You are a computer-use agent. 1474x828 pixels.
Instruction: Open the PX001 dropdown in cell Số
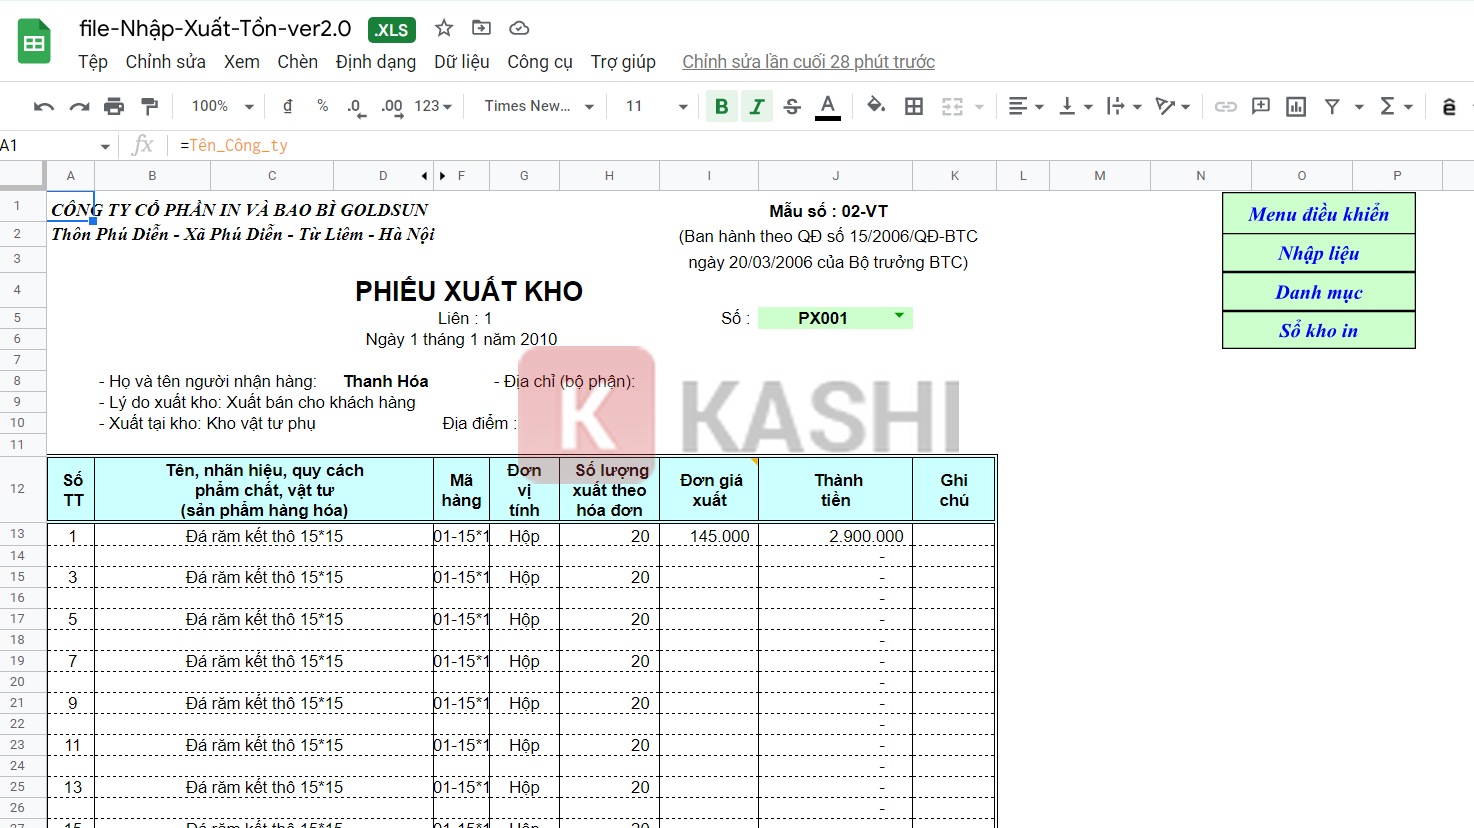[x=899, y=317]
